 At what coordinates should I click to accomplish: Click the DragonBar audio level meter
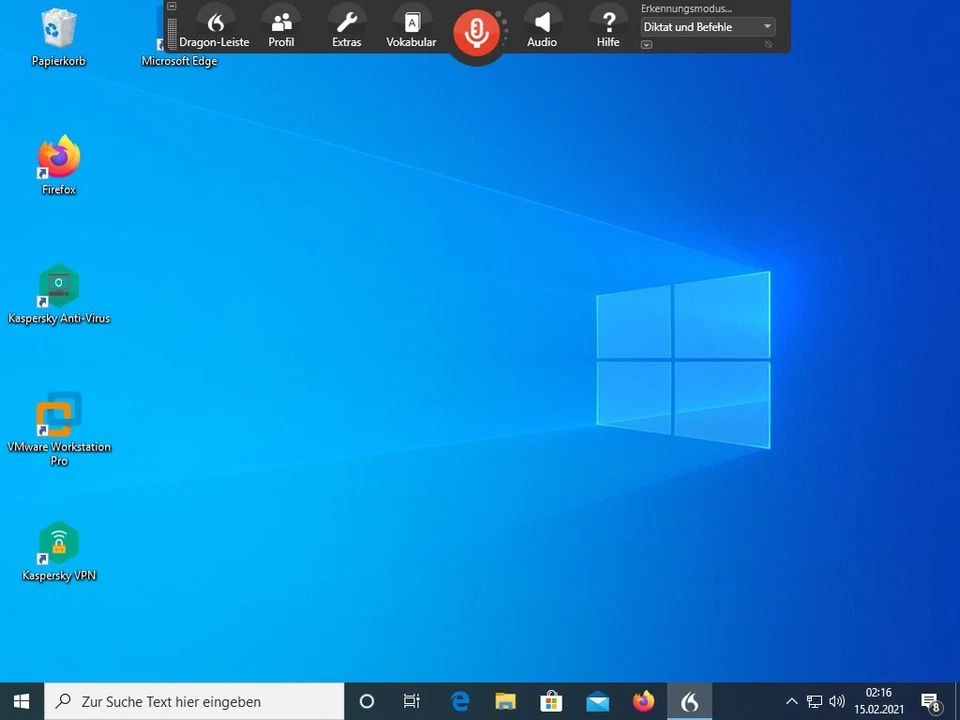click(172, 33)
